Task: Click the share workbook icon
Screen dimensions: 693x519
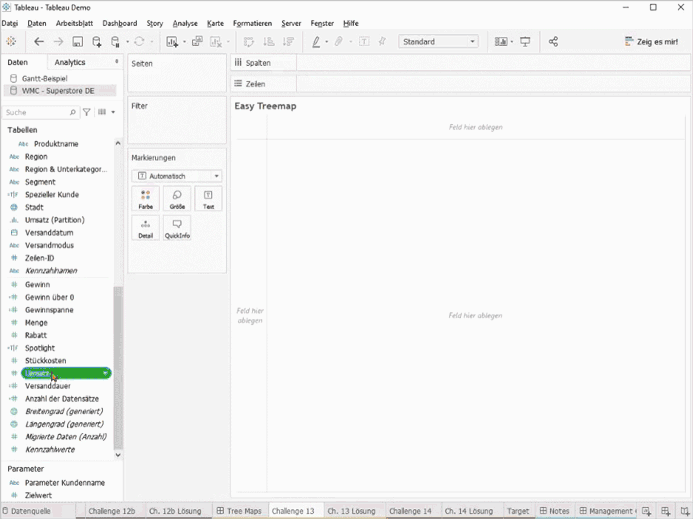Action: [x=553, y=42]
